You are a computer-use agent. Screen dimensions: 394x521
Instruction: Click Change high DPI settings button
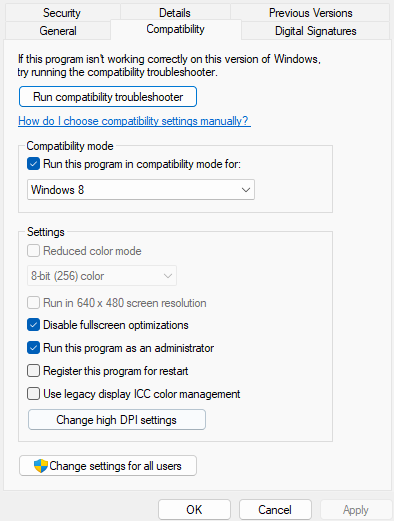(x=117, y=420)
